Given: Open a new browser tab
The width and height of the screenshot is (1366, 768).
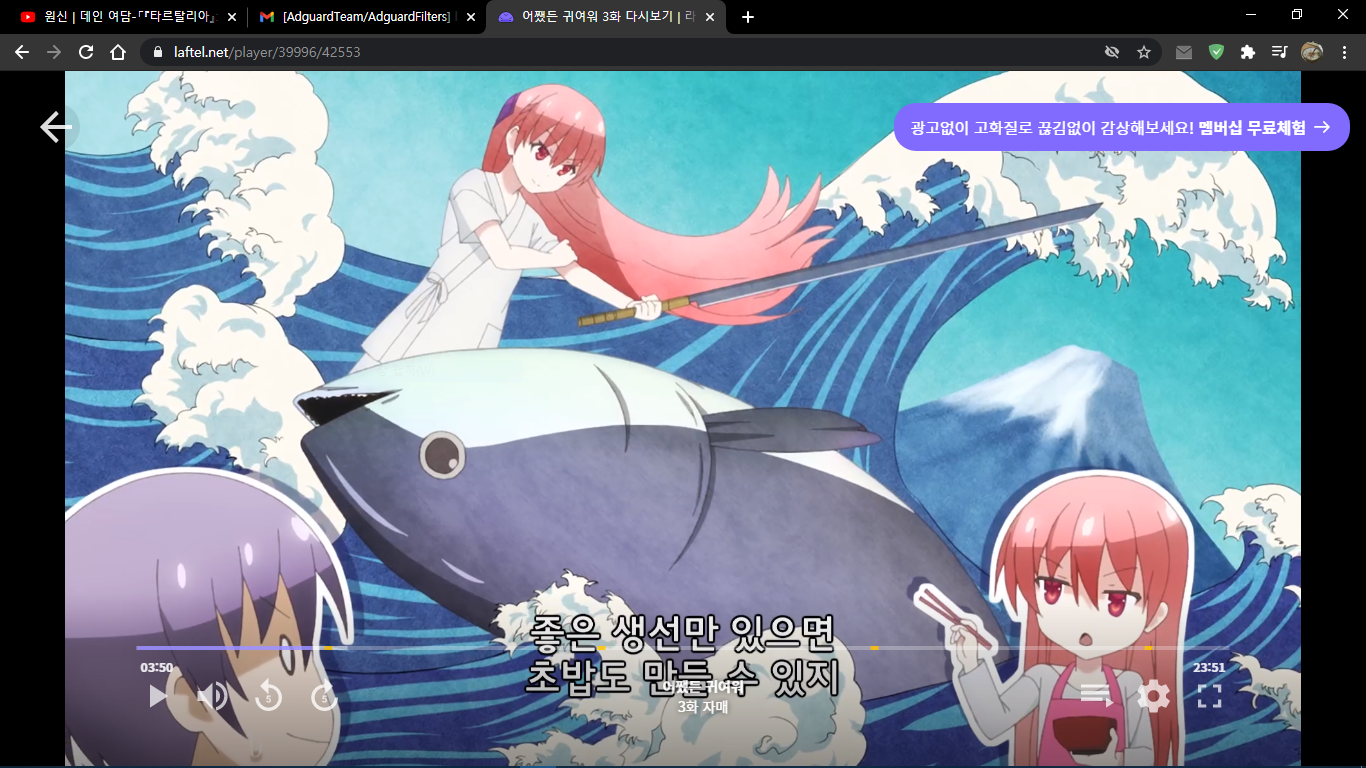Looking at the screenshot, I should 748,17.
